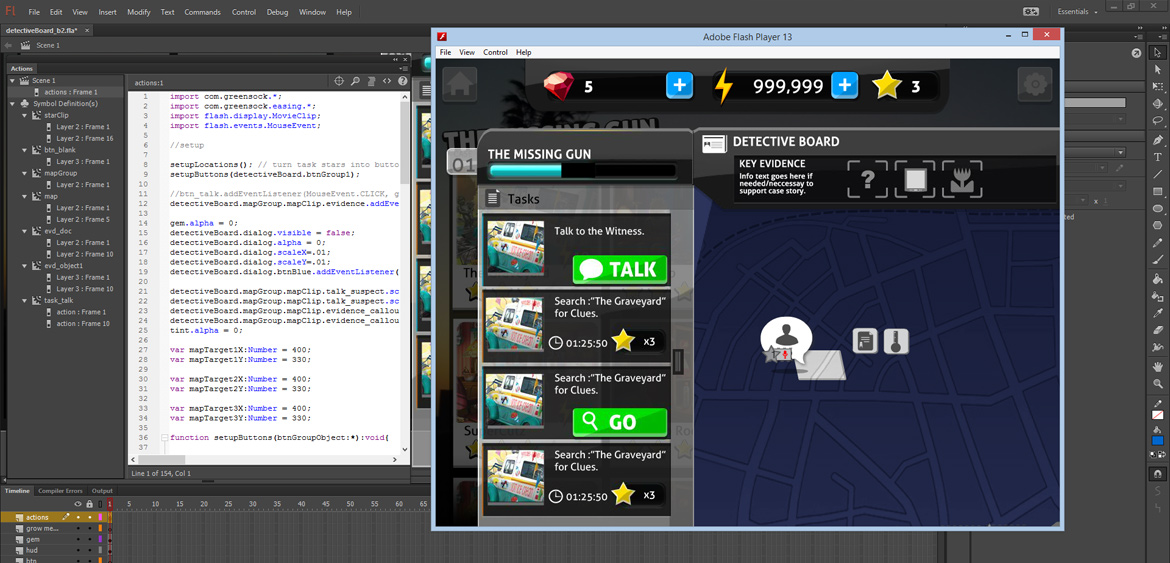
Task: Open the Essentials workspace dropdown
Action: (x=1077, y=12)
